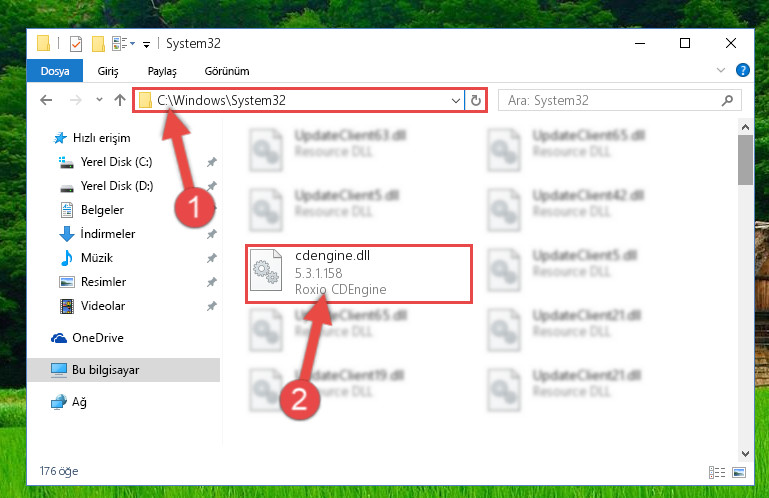Screen dimensions: 769x498
Task: Open recent locations dropdown arrow
Action: [100, 100]
